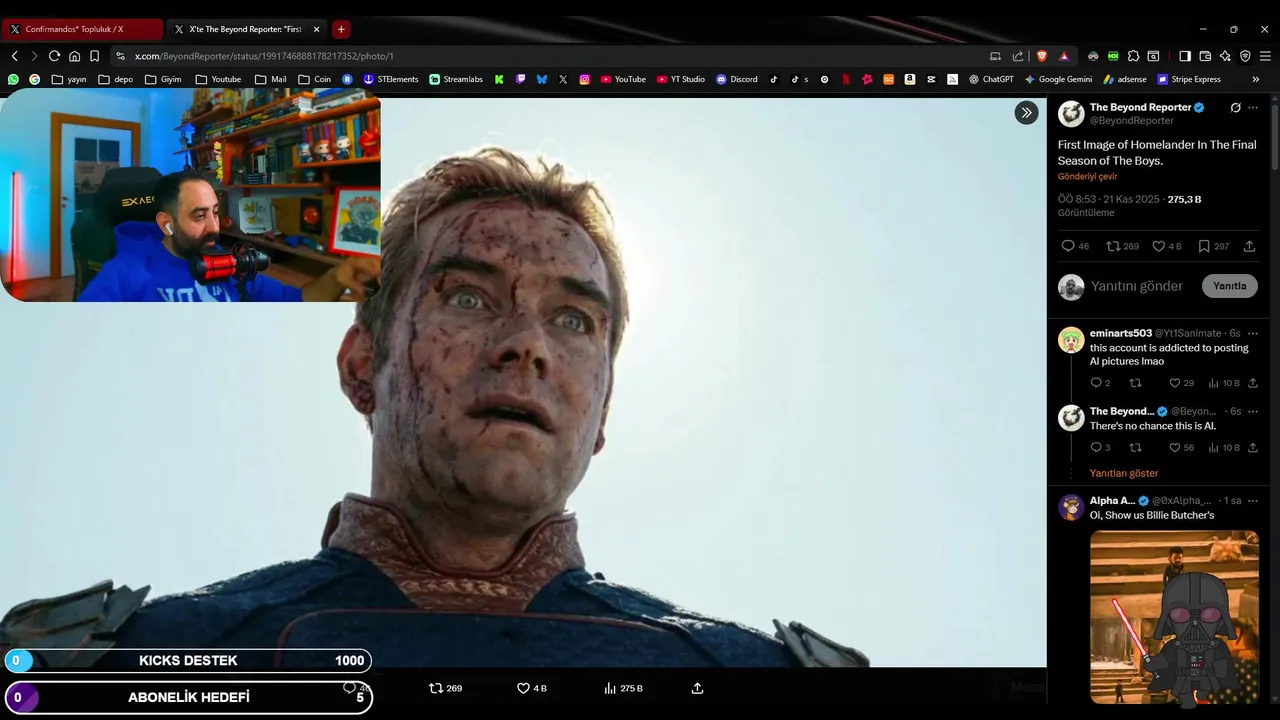Reply to eminarts503's comment
The image size is (1280, 720).
pos(1100,383)
